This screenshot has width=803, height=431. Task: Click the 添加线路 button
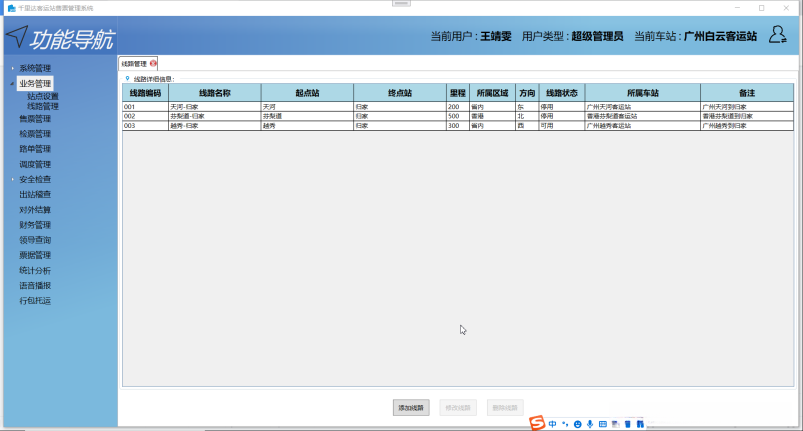(x=411, y=408)
